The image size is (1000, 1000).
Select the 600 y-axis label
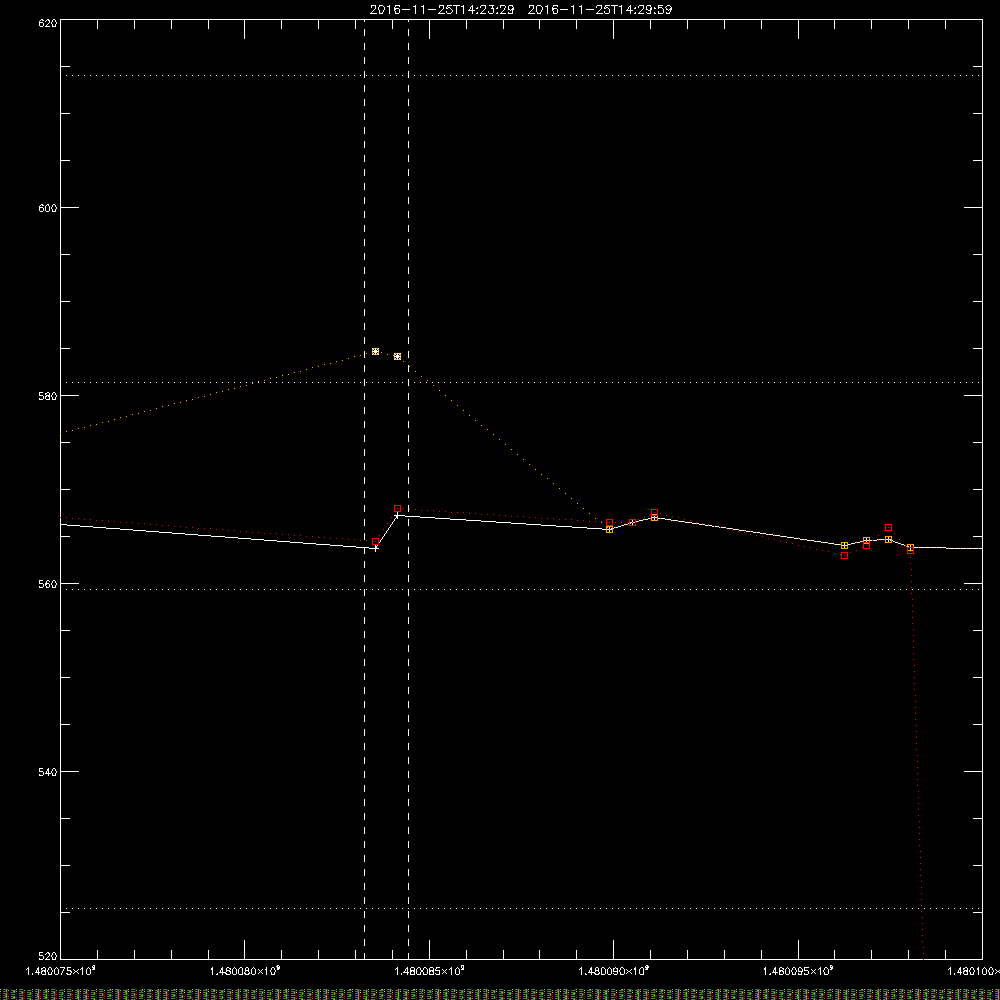[x=48, y=208]
